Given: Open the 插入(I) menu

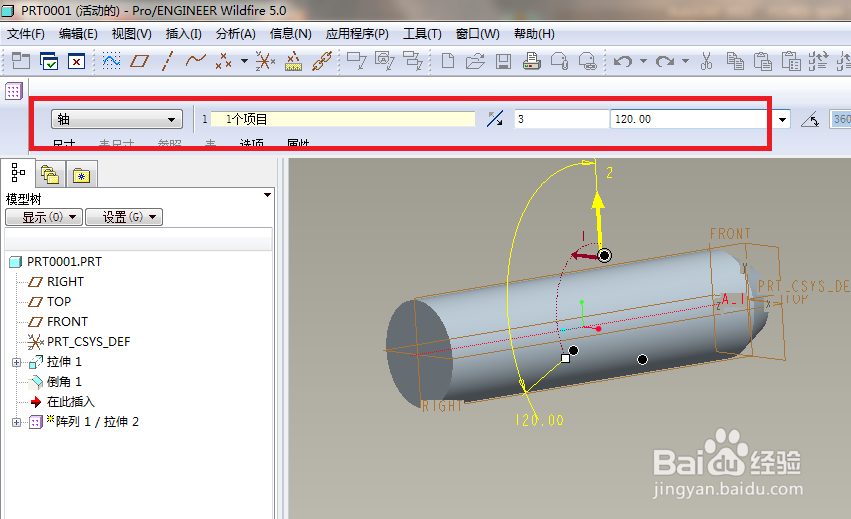Looking at the screenshot, I should coord(183,34).
